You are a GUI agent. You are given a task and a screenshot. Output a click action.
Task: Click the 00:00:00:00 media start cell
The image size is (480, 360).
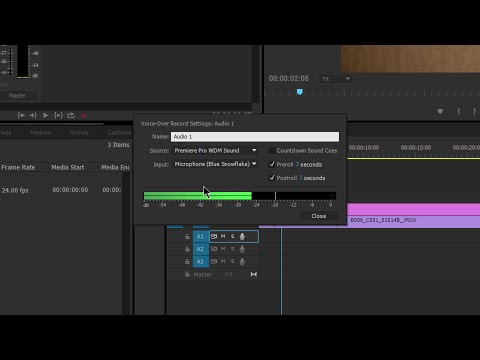pyautogui.click(x=70, y=190)
